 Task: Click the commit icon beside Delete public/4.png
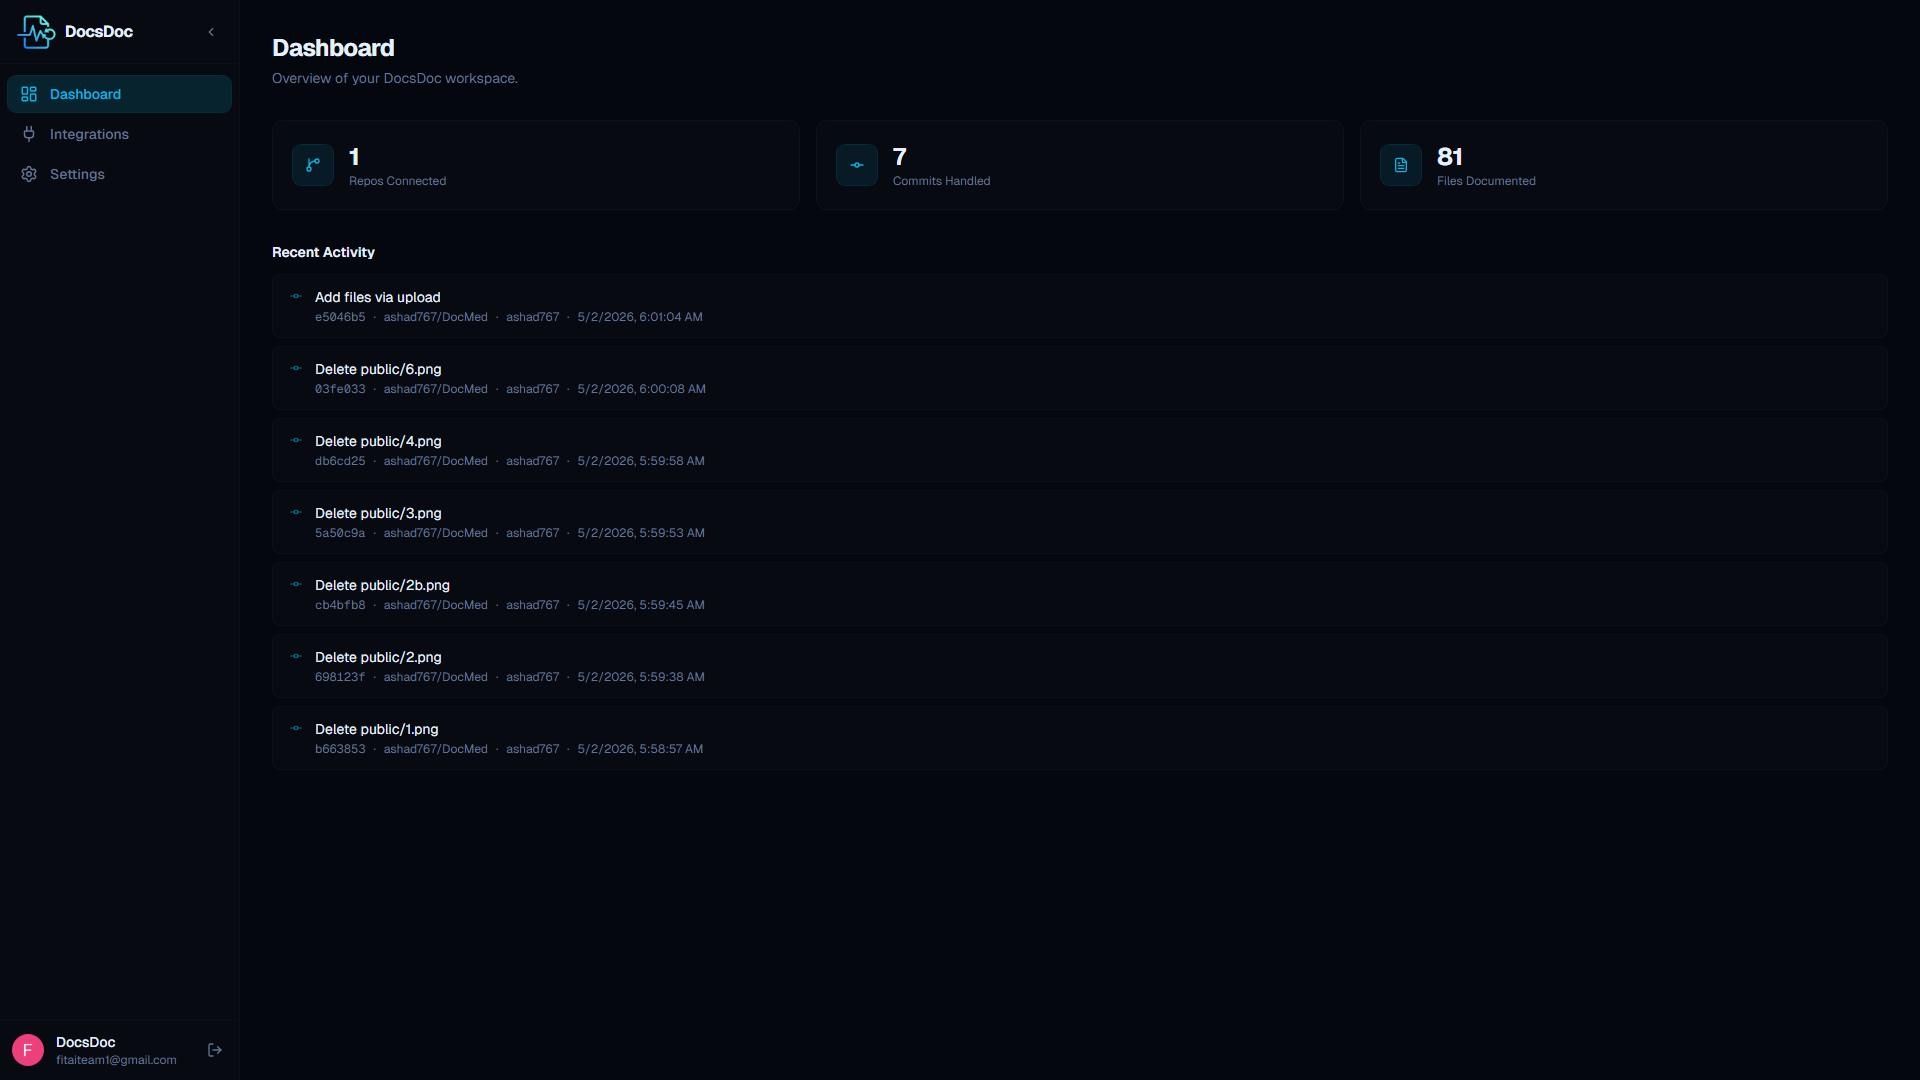pos(296,440)
